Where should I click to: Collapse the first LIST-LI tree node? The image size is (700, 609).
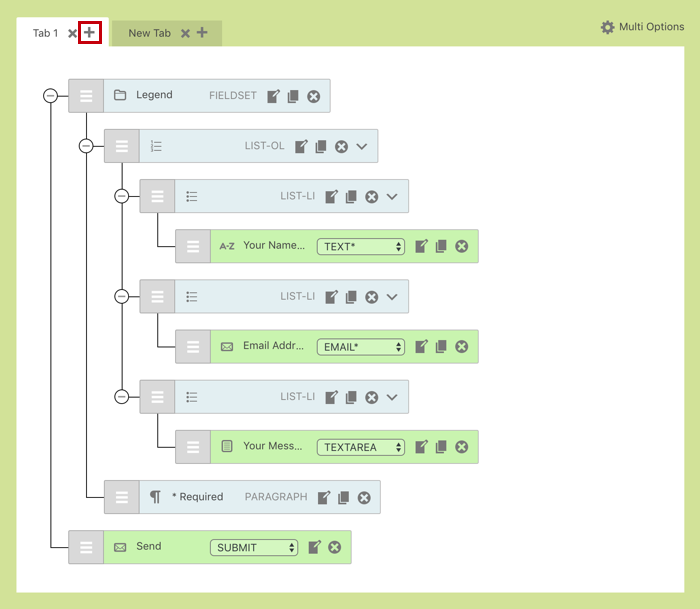pos(121,196)
